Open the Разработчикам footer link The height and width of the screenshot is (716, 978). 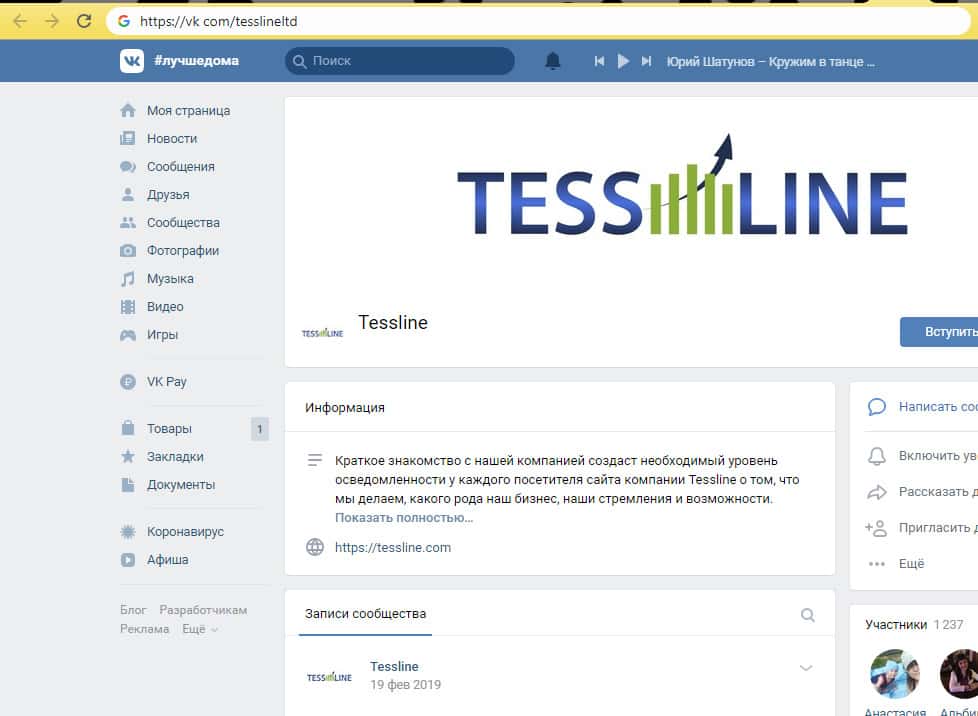(203, 610)
